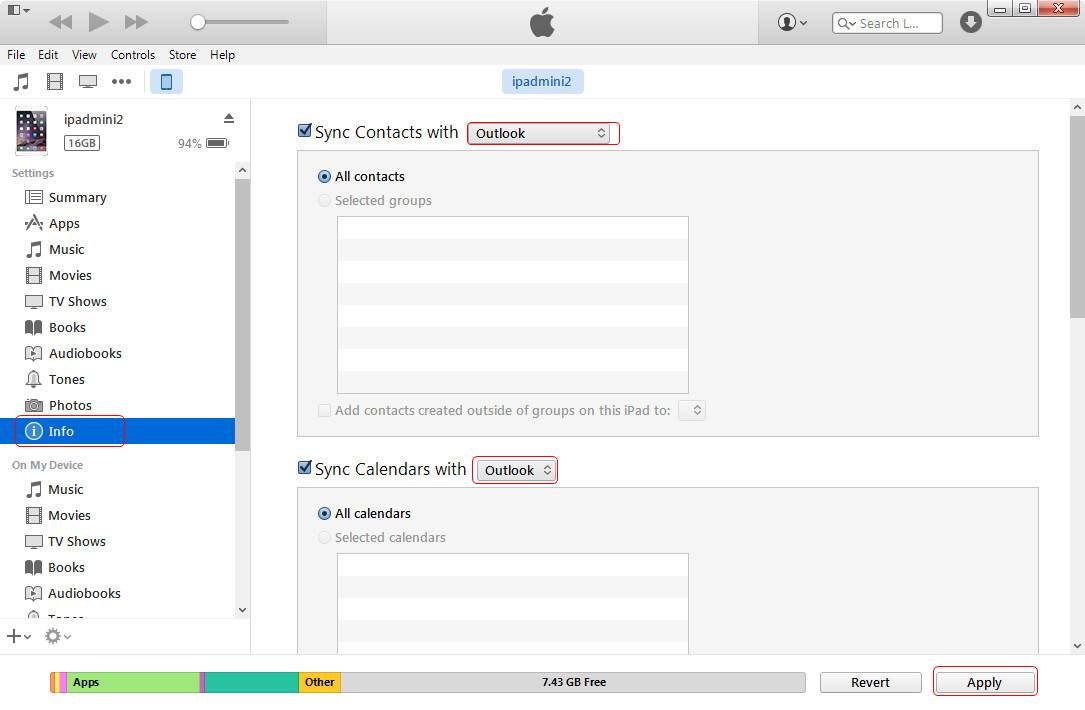Image resolution: width=1085 pixels, height=710 pixels.
Task: Click the Downloads arrow icon
Action: [x=971, y=23]
